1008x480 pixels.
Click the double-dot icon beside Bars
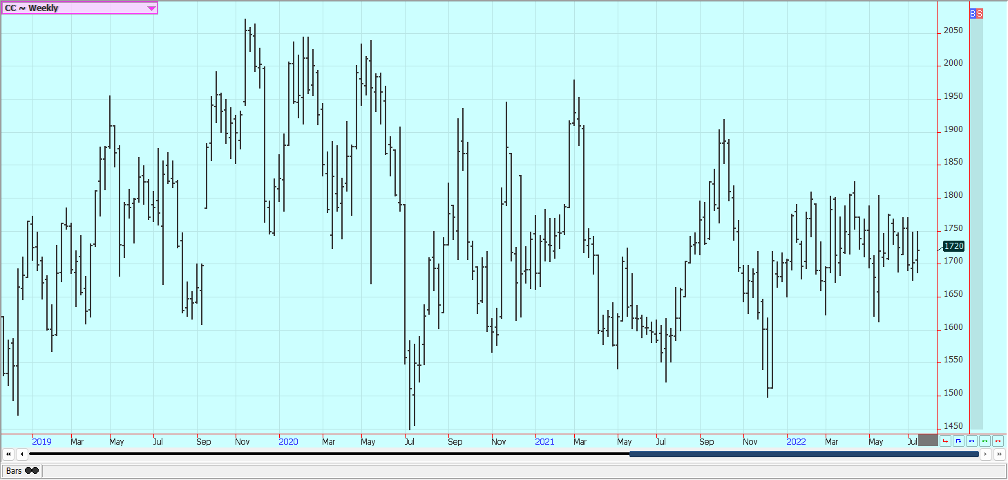pos(32,471)
